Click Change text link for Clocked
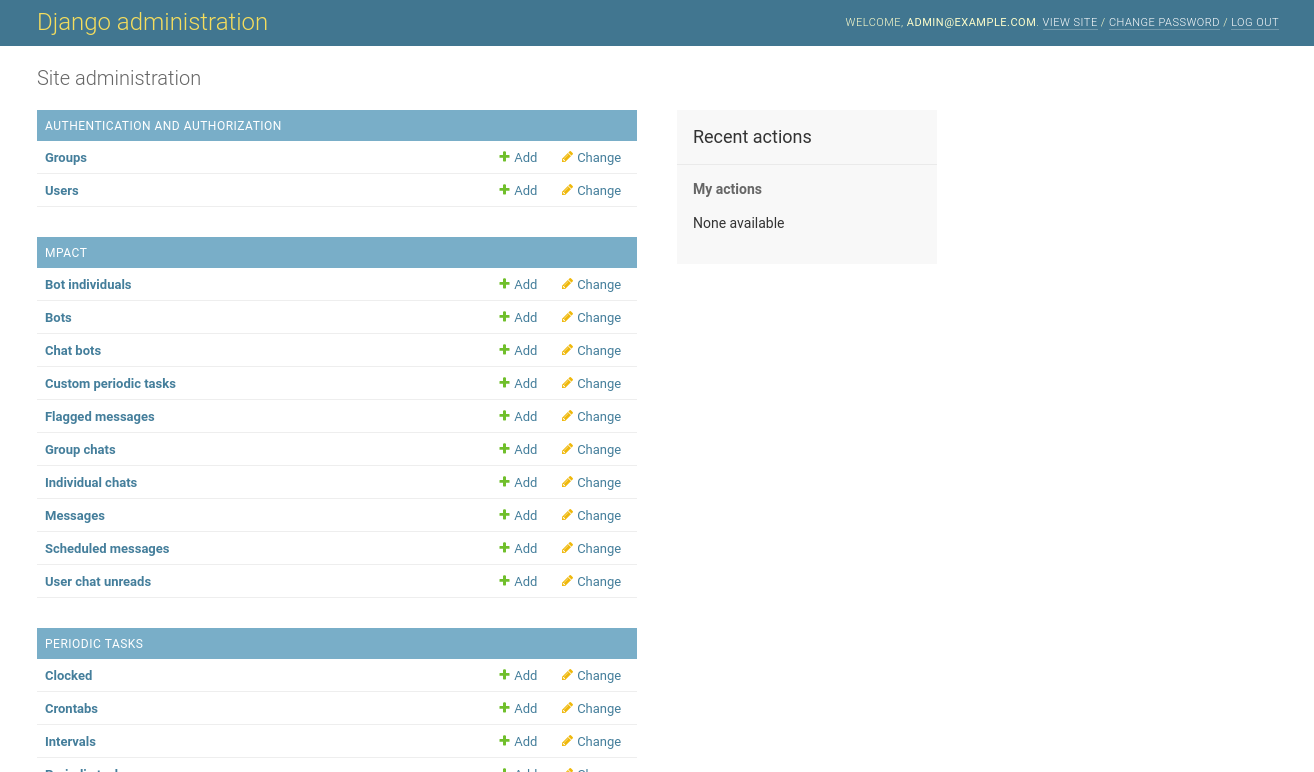Image resolution: width=1314 pixels, height=772 pixels. point(599,676)
